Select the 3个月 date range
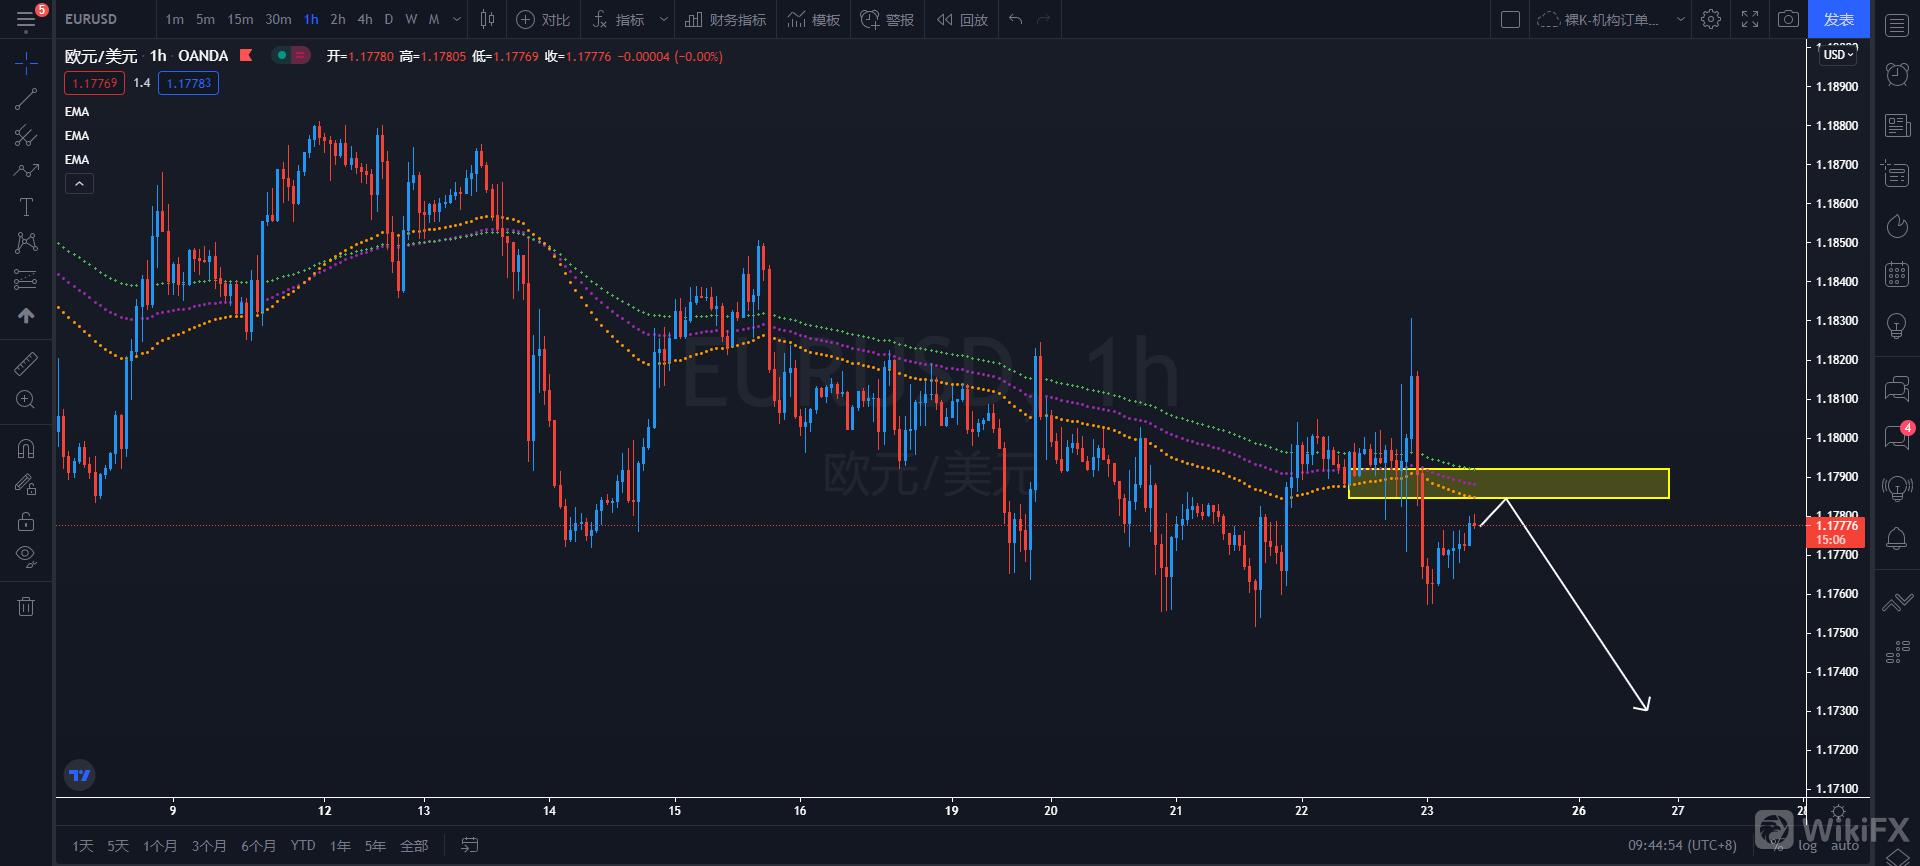This screenshot has height=866, width=1920. point(209,846)
